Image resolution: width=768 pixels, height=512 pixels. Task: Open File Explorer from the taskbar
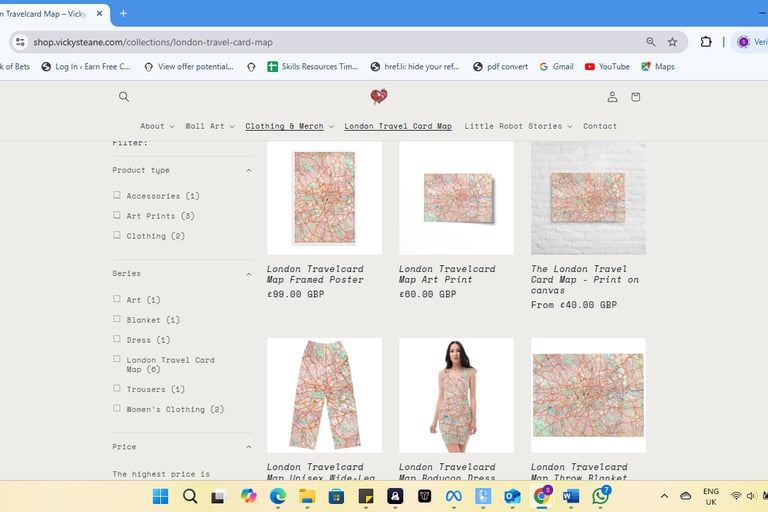pyautogui.click(x=307, y=496)
